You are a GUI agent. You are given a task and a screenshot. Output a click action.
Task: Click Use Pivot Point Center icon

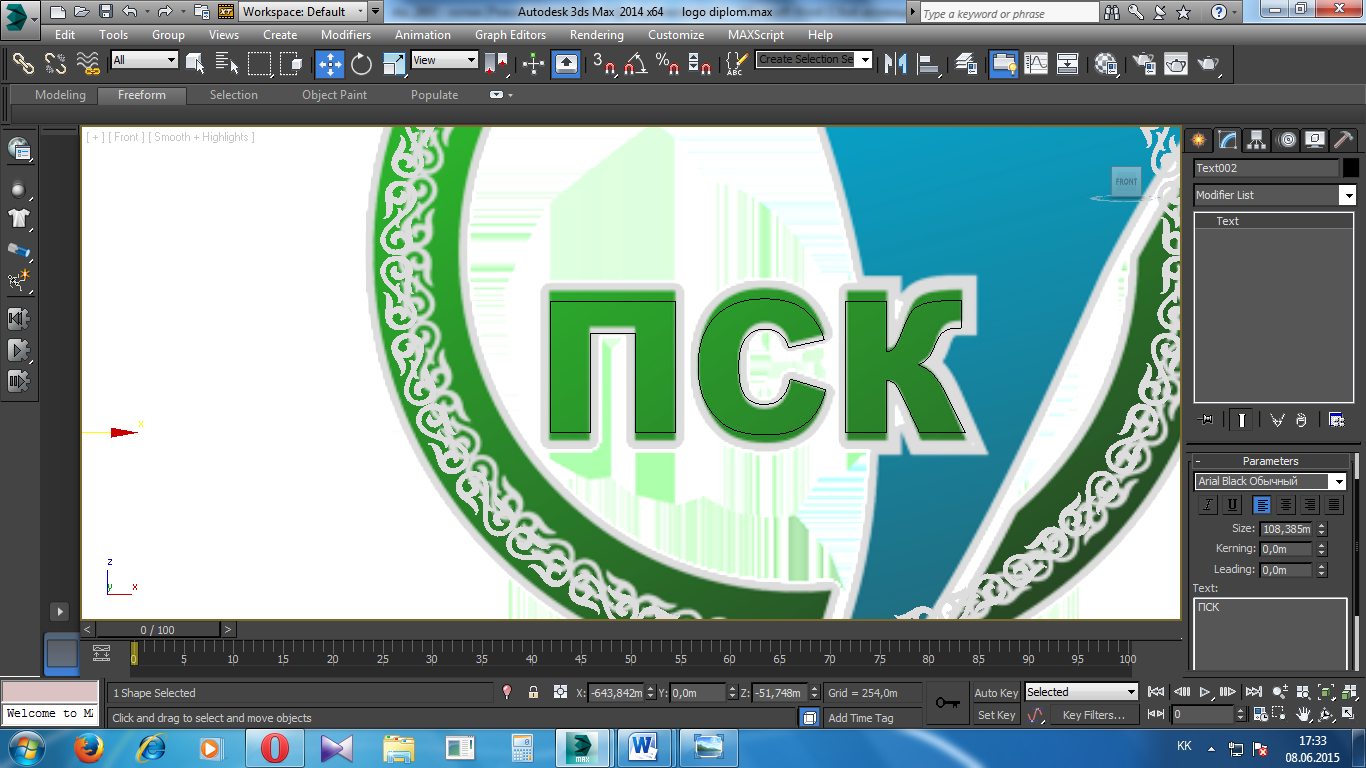(496, 64)
